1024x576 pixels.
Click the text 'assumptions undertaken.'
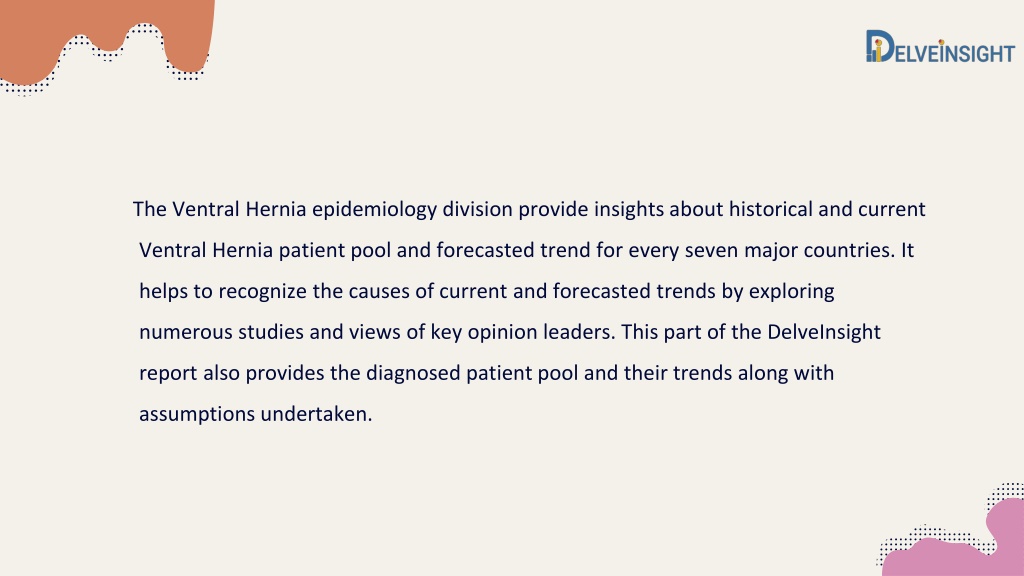[255, 414]
